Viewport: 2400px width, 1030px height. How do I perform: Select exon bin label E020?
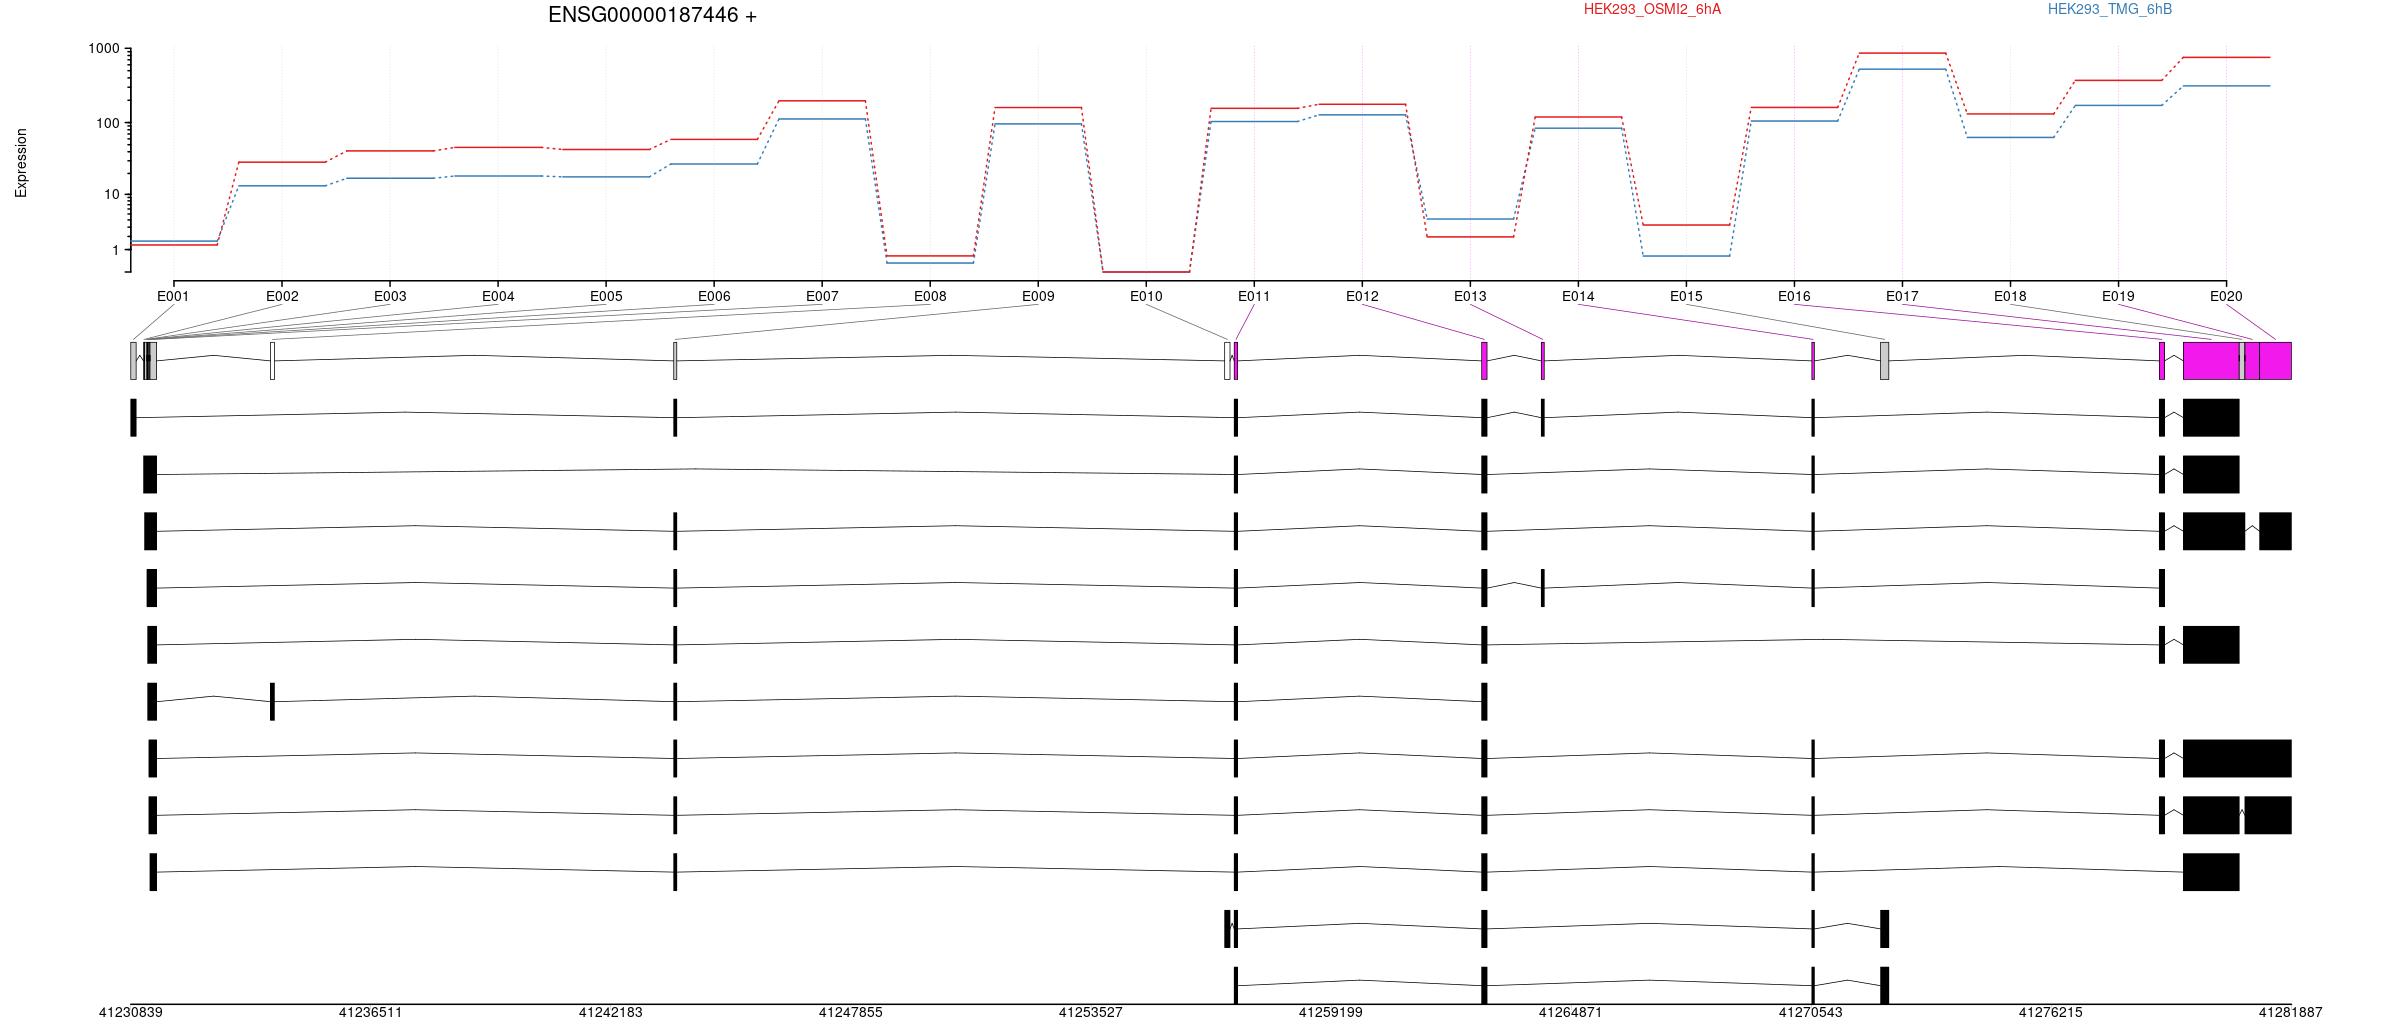point(2226,296)
